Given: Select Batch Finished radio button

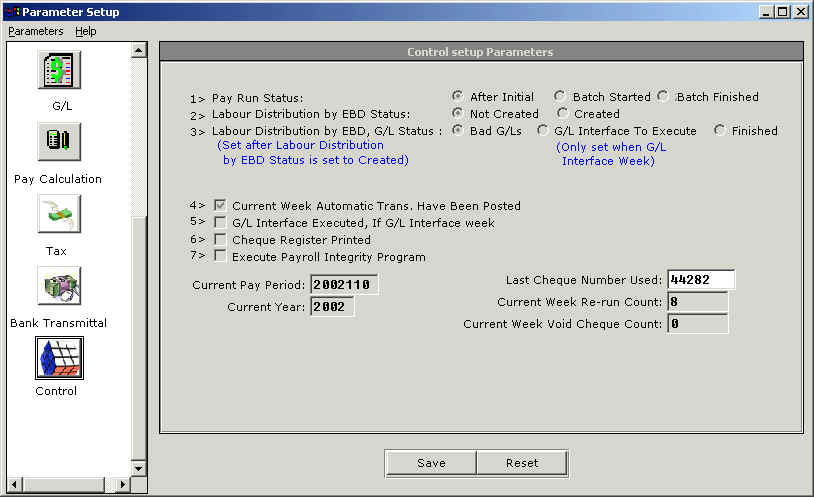Looking at the screenshot, I should 663,97.
